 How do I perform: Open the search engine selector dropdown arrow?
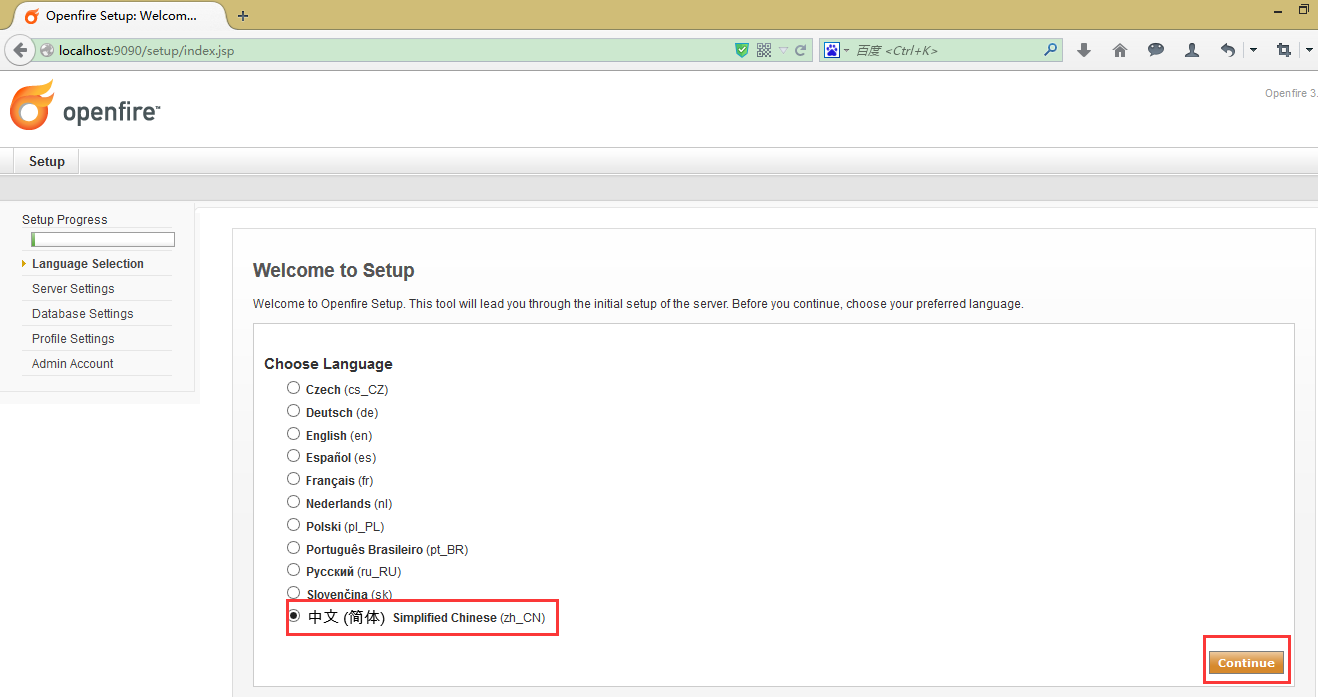point(846,50)
